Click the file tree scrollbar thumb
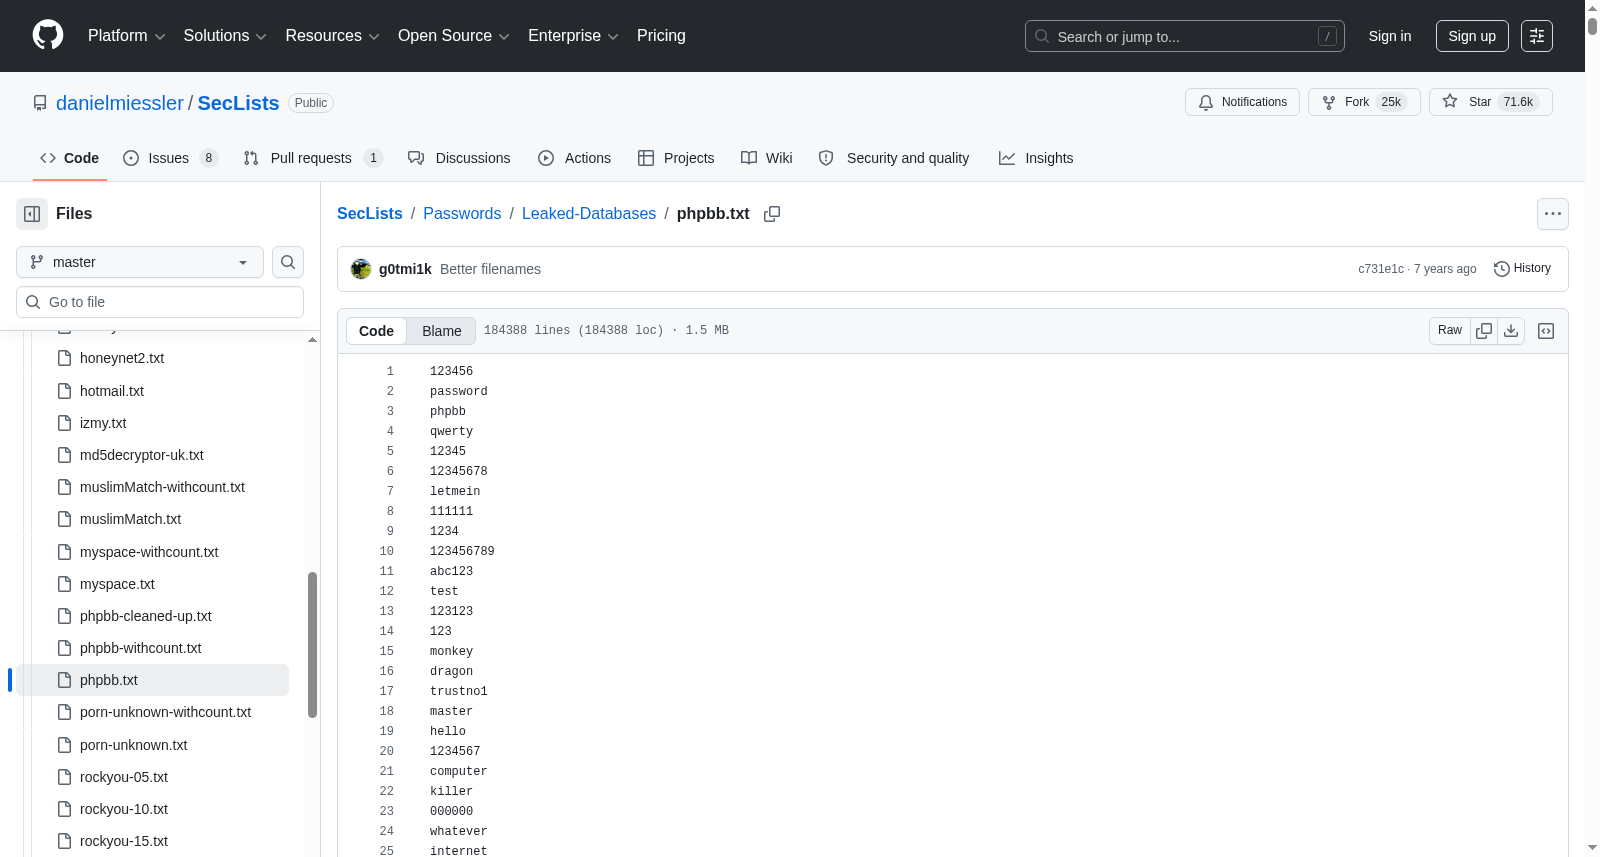 pyautogui.click(x=312, y=645)
